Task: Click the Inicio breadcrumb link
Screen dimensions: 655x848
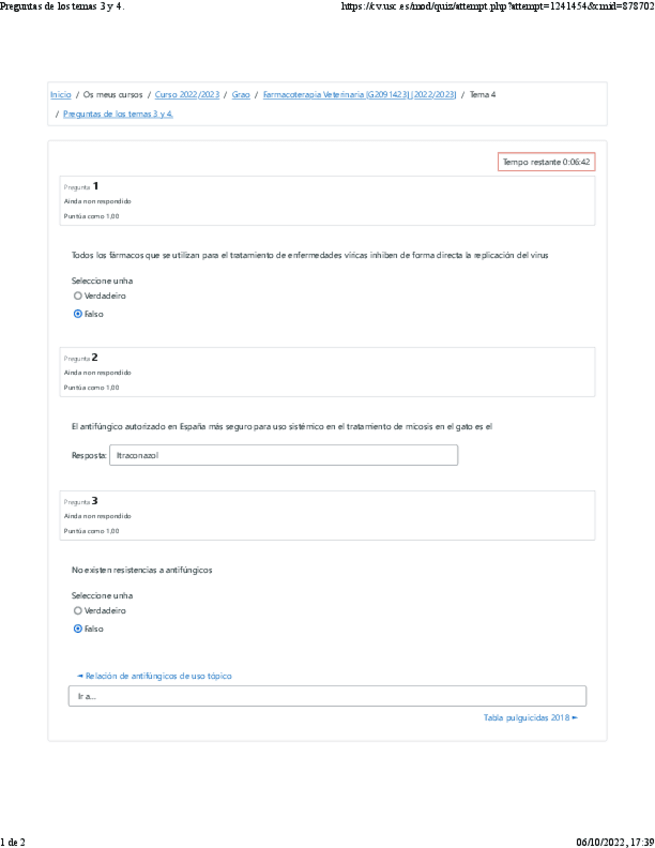Action: [x=60, y=94]
